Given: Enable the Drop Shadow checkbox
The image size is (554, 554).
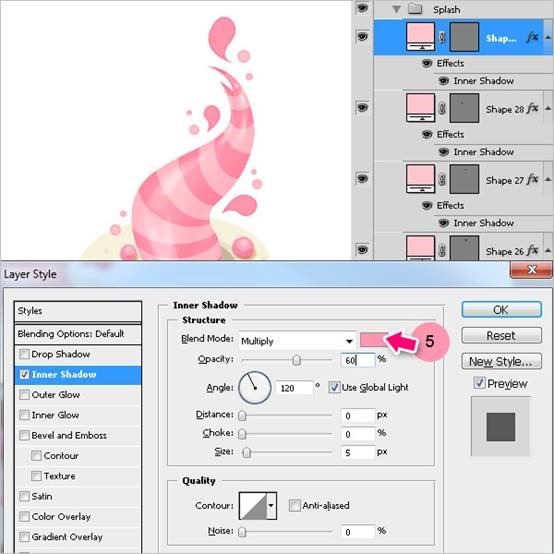Looking at the screenshot, I should [x=24, y=354].
